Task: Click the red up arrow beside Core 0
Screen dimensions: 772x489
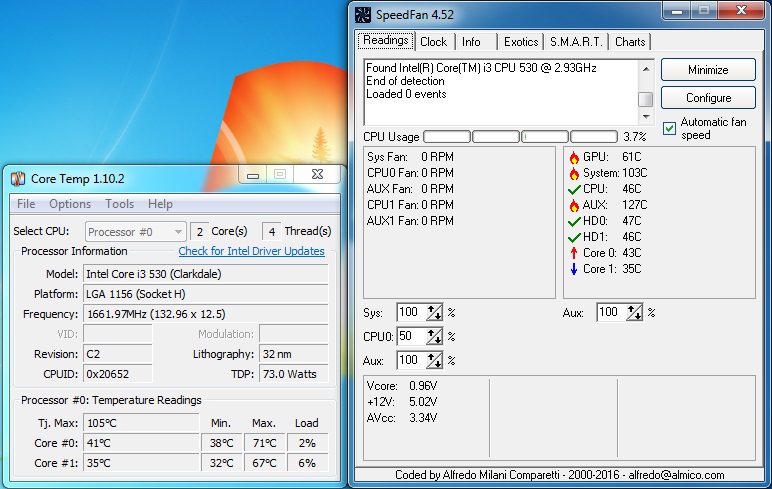Action: click(x=574, y=253)
